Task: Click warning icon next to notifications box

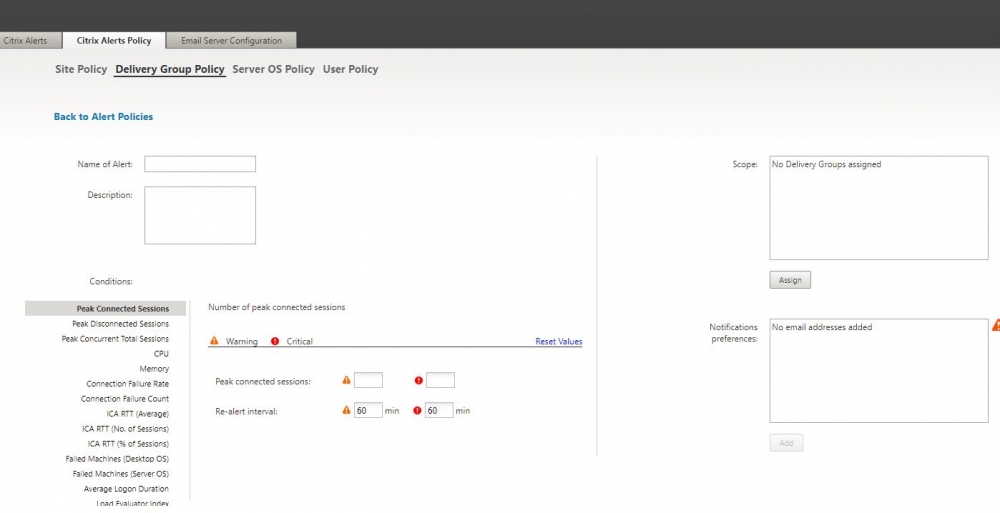Action: click(x=996, y=325)
